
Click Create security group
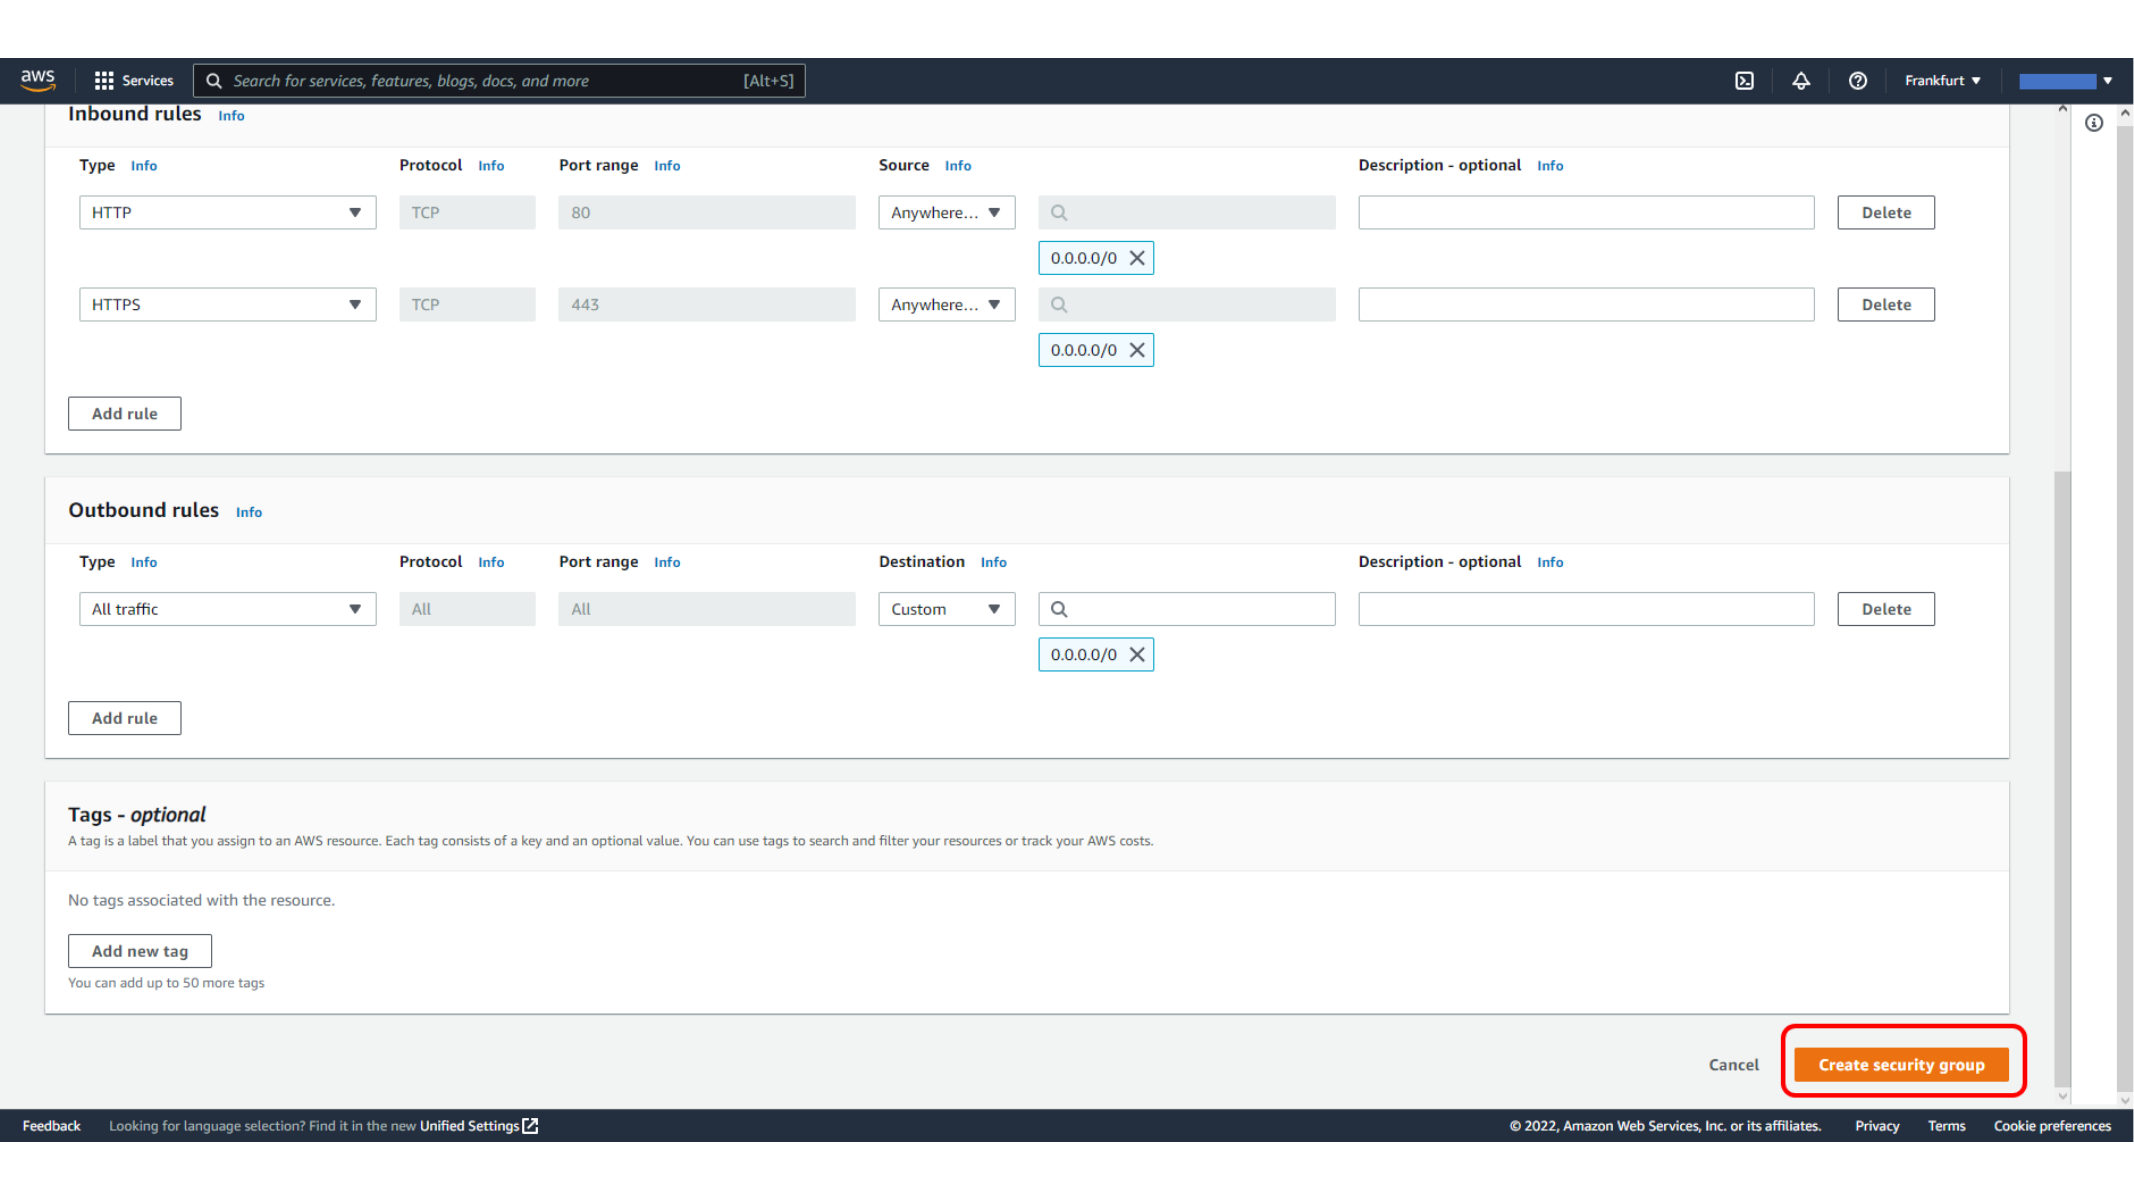tap(1901, 1065)
